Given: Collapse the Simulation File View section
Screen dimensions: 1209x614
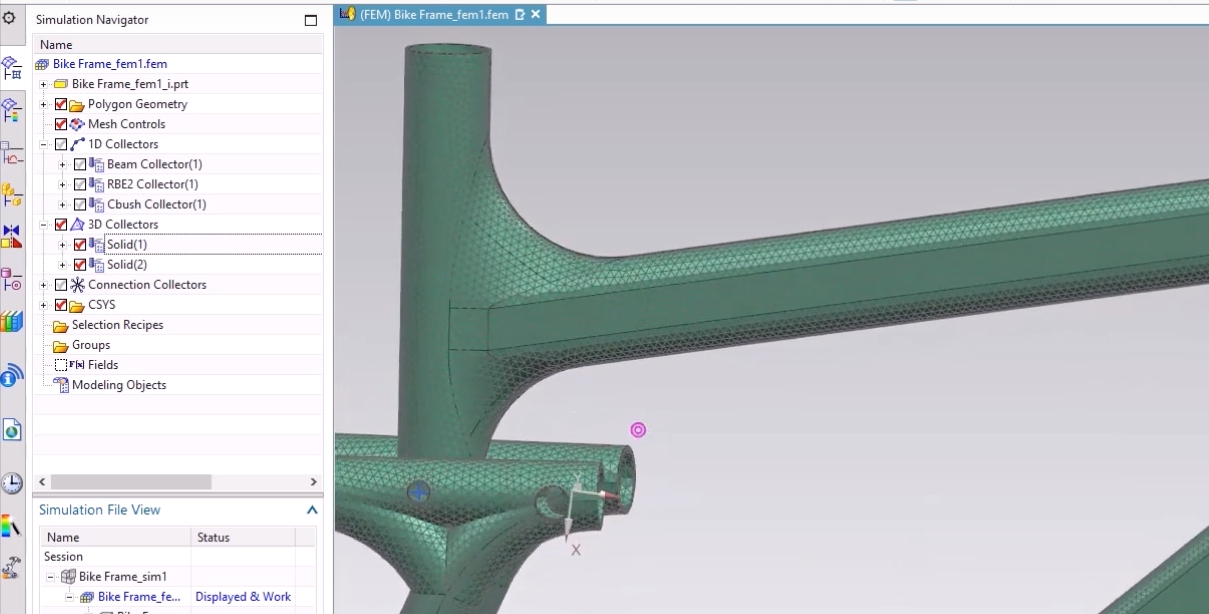Looking at the screenshot, I should pos(311,509).
